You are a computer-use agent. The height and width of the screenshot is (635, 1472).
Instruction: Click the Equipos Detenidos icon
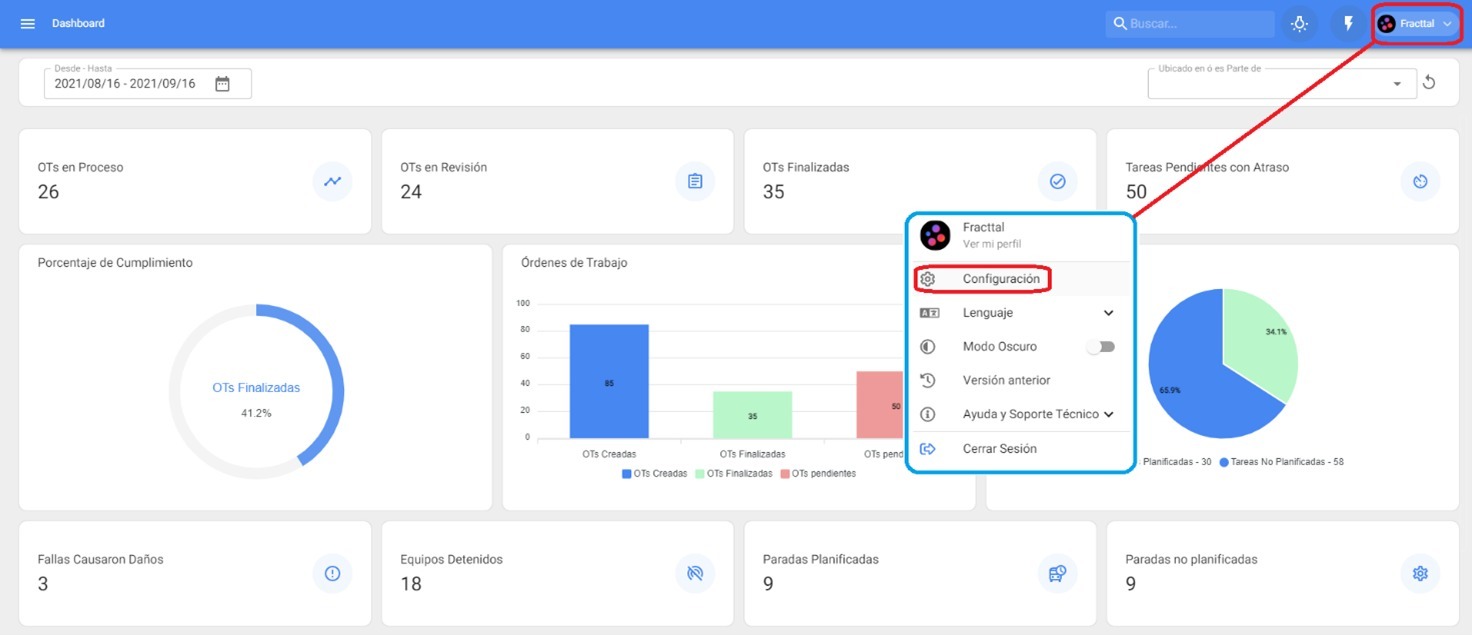coord(695,573)
